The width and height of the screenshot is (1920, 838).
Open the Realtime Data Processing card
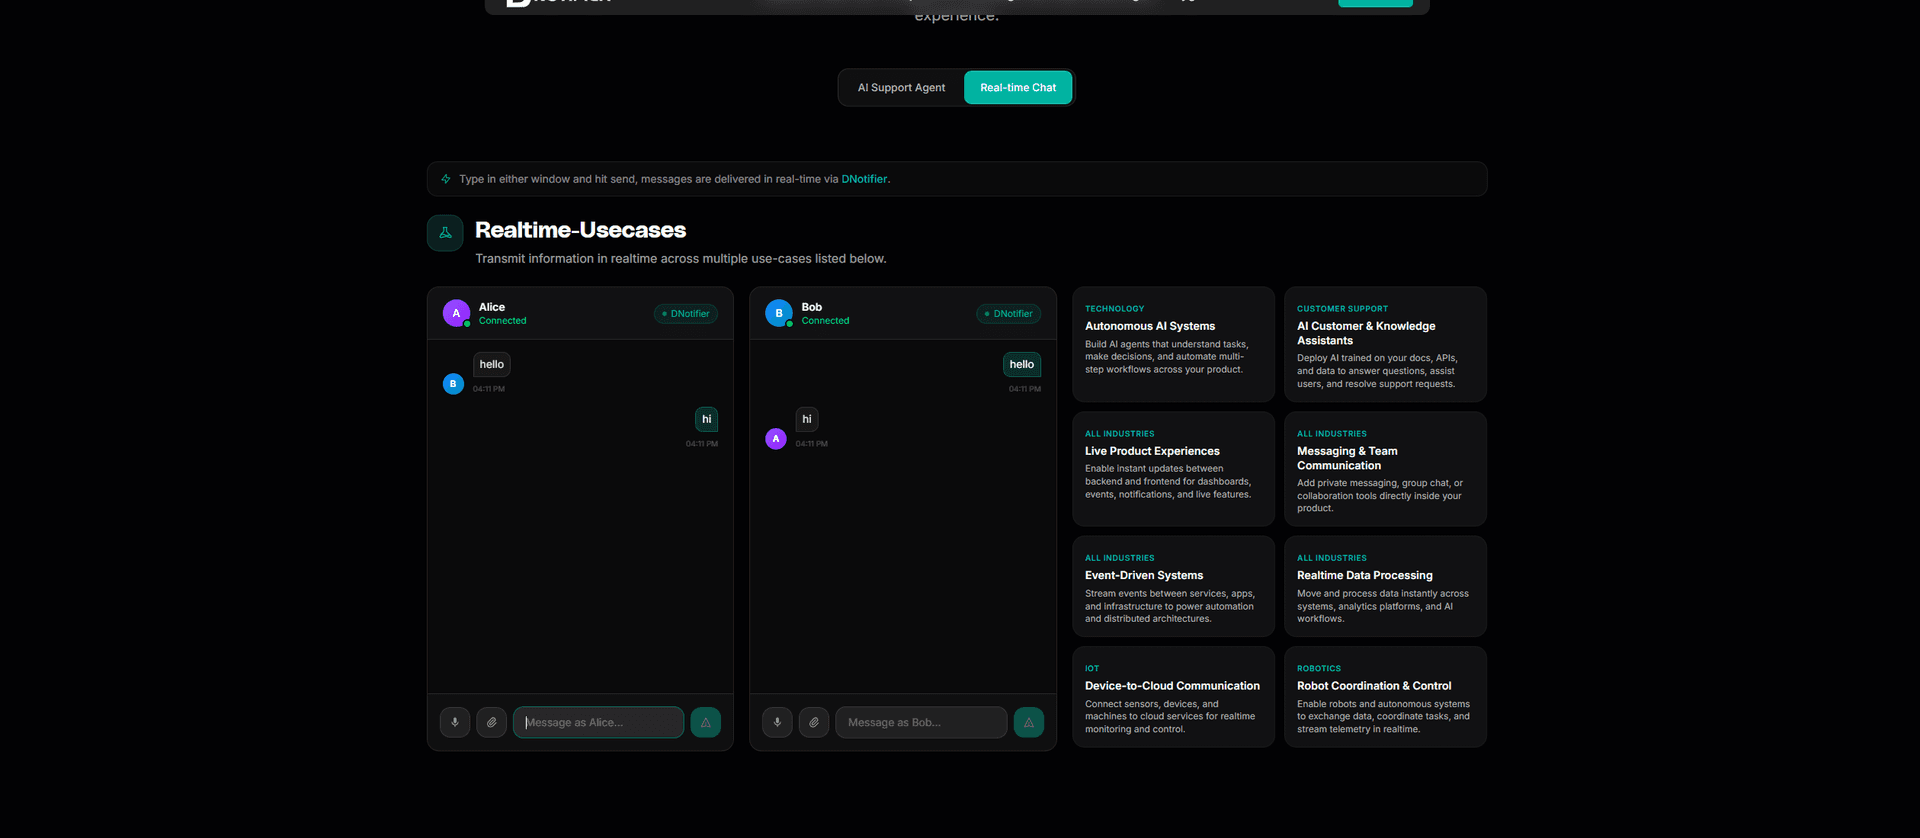pyautogui.click(x=1385, y=586)
